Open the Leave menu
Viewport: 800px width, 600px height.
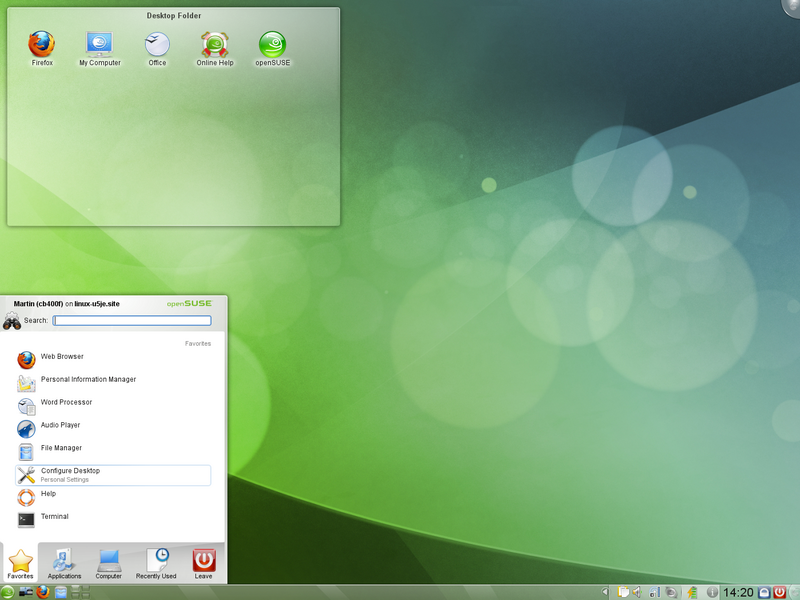202,562
